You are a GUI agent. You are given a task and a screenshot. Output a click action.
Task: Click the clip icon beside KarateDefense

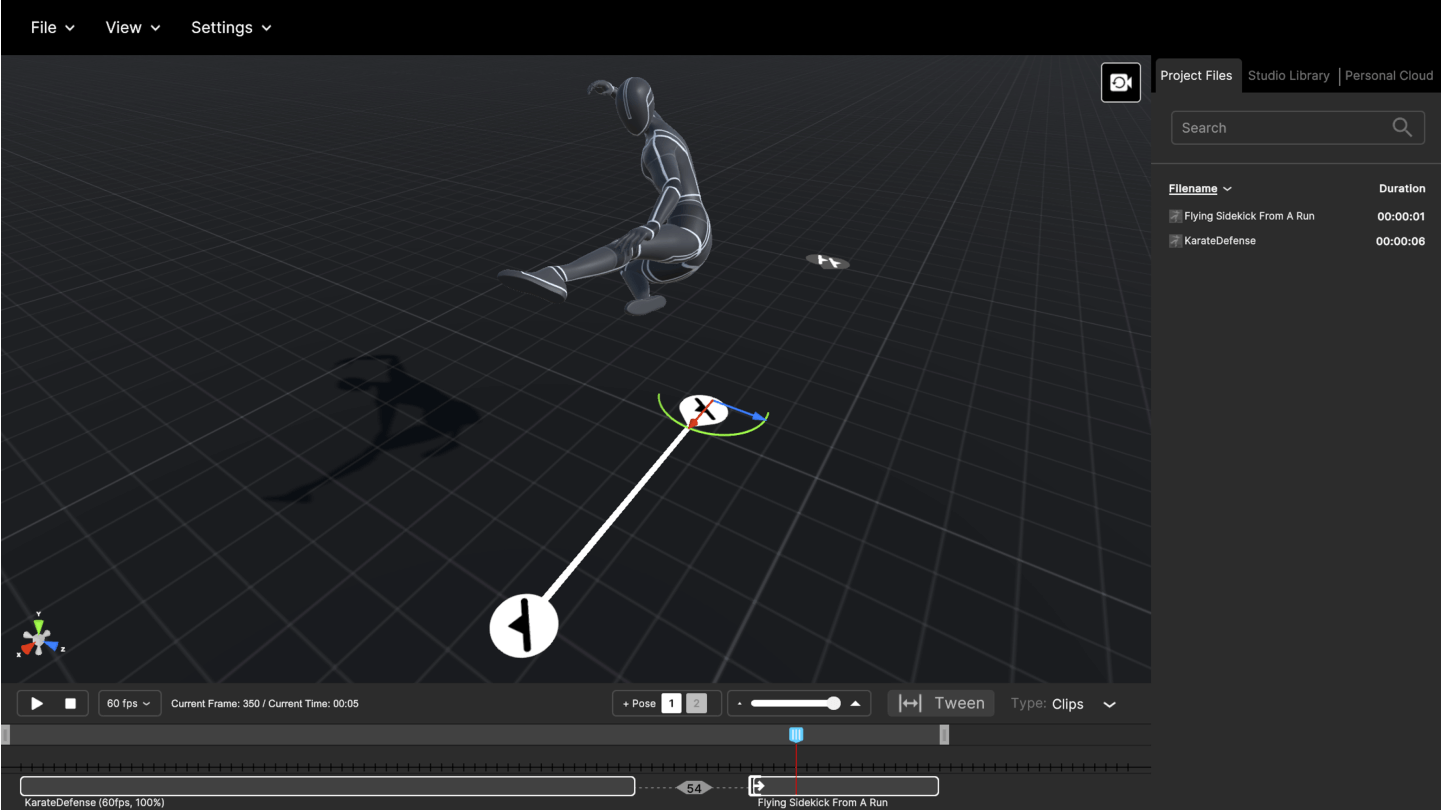point(1175,240)
